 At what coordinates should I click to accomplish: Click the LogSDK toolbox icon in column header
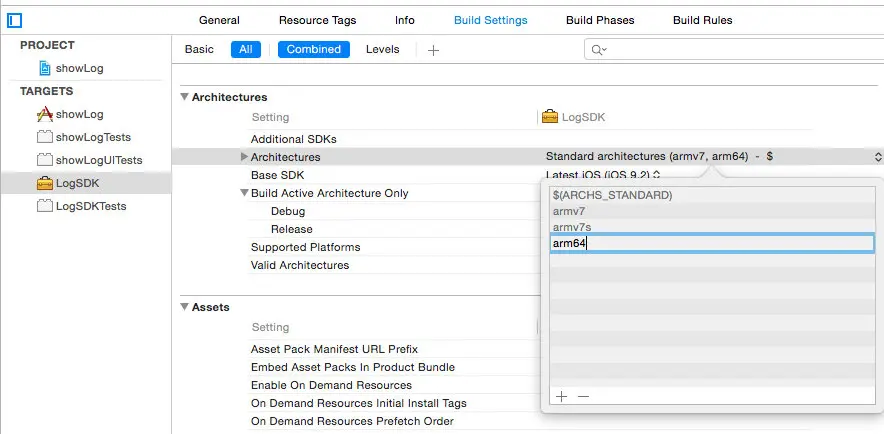(x=550, y=117)
